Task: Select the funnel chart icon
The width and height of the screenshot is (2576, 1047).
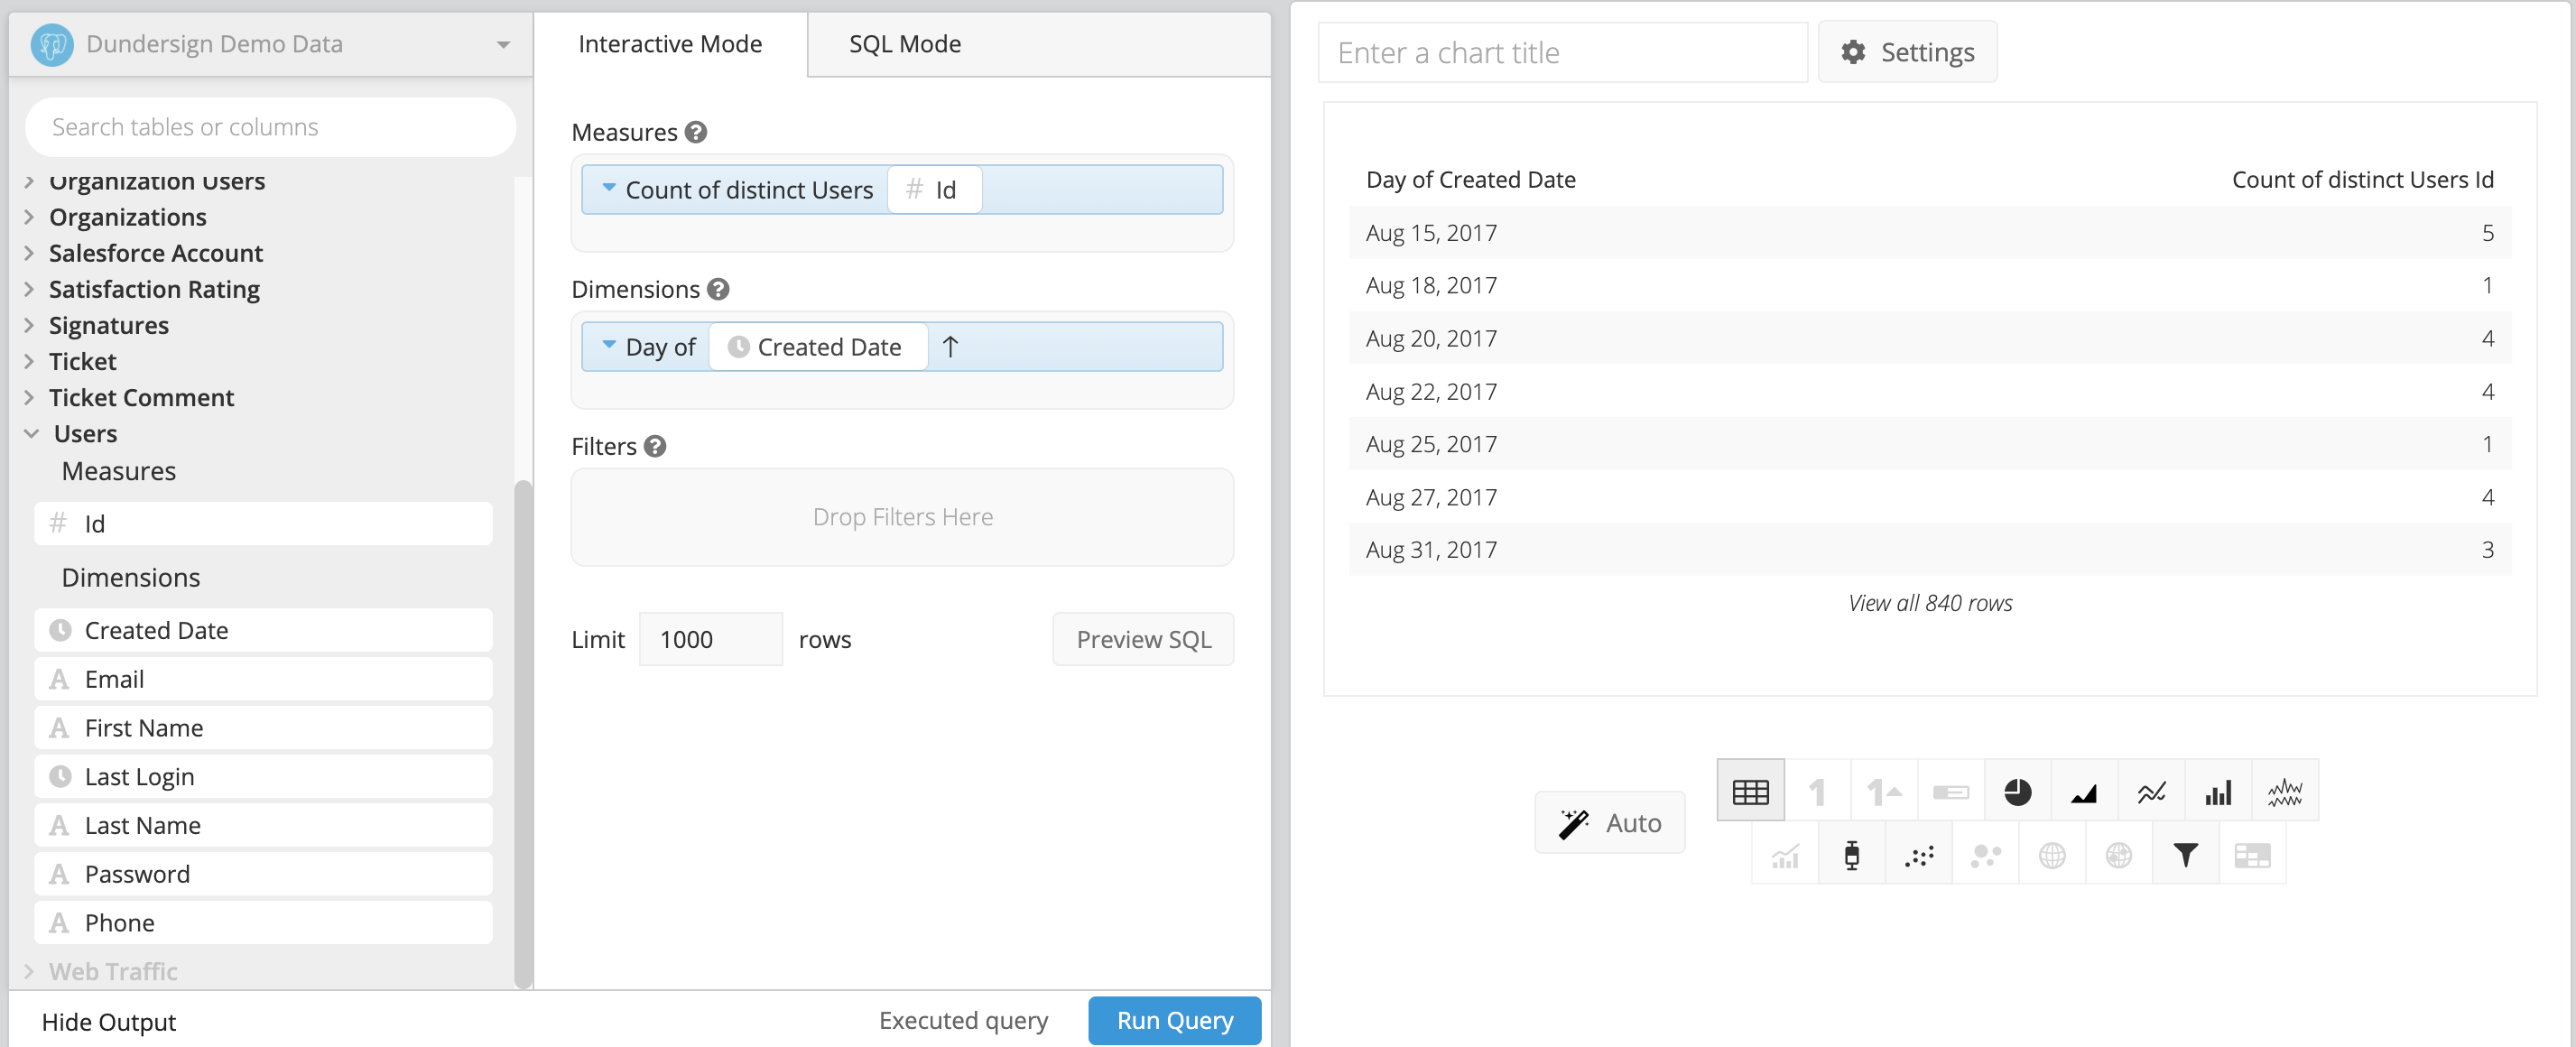Action: click(2186, 855)
